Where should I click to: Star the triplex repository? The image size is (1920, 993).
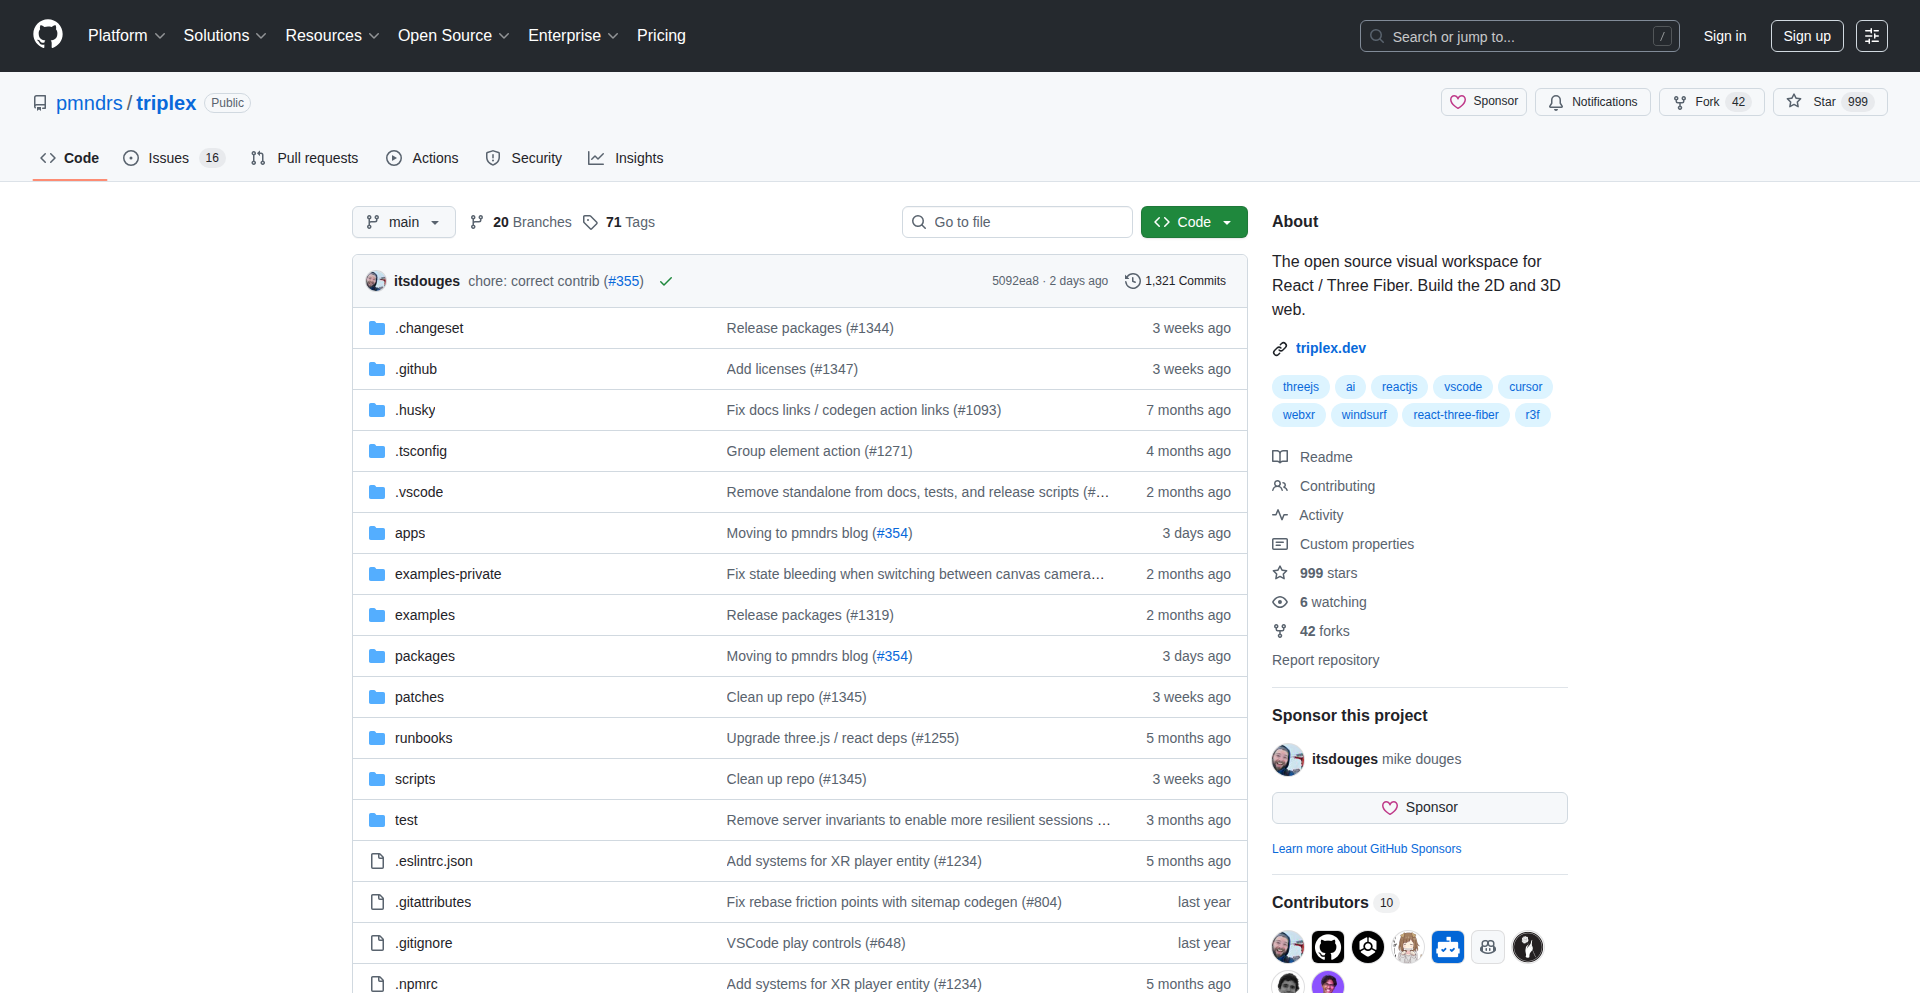(1829, 102)
